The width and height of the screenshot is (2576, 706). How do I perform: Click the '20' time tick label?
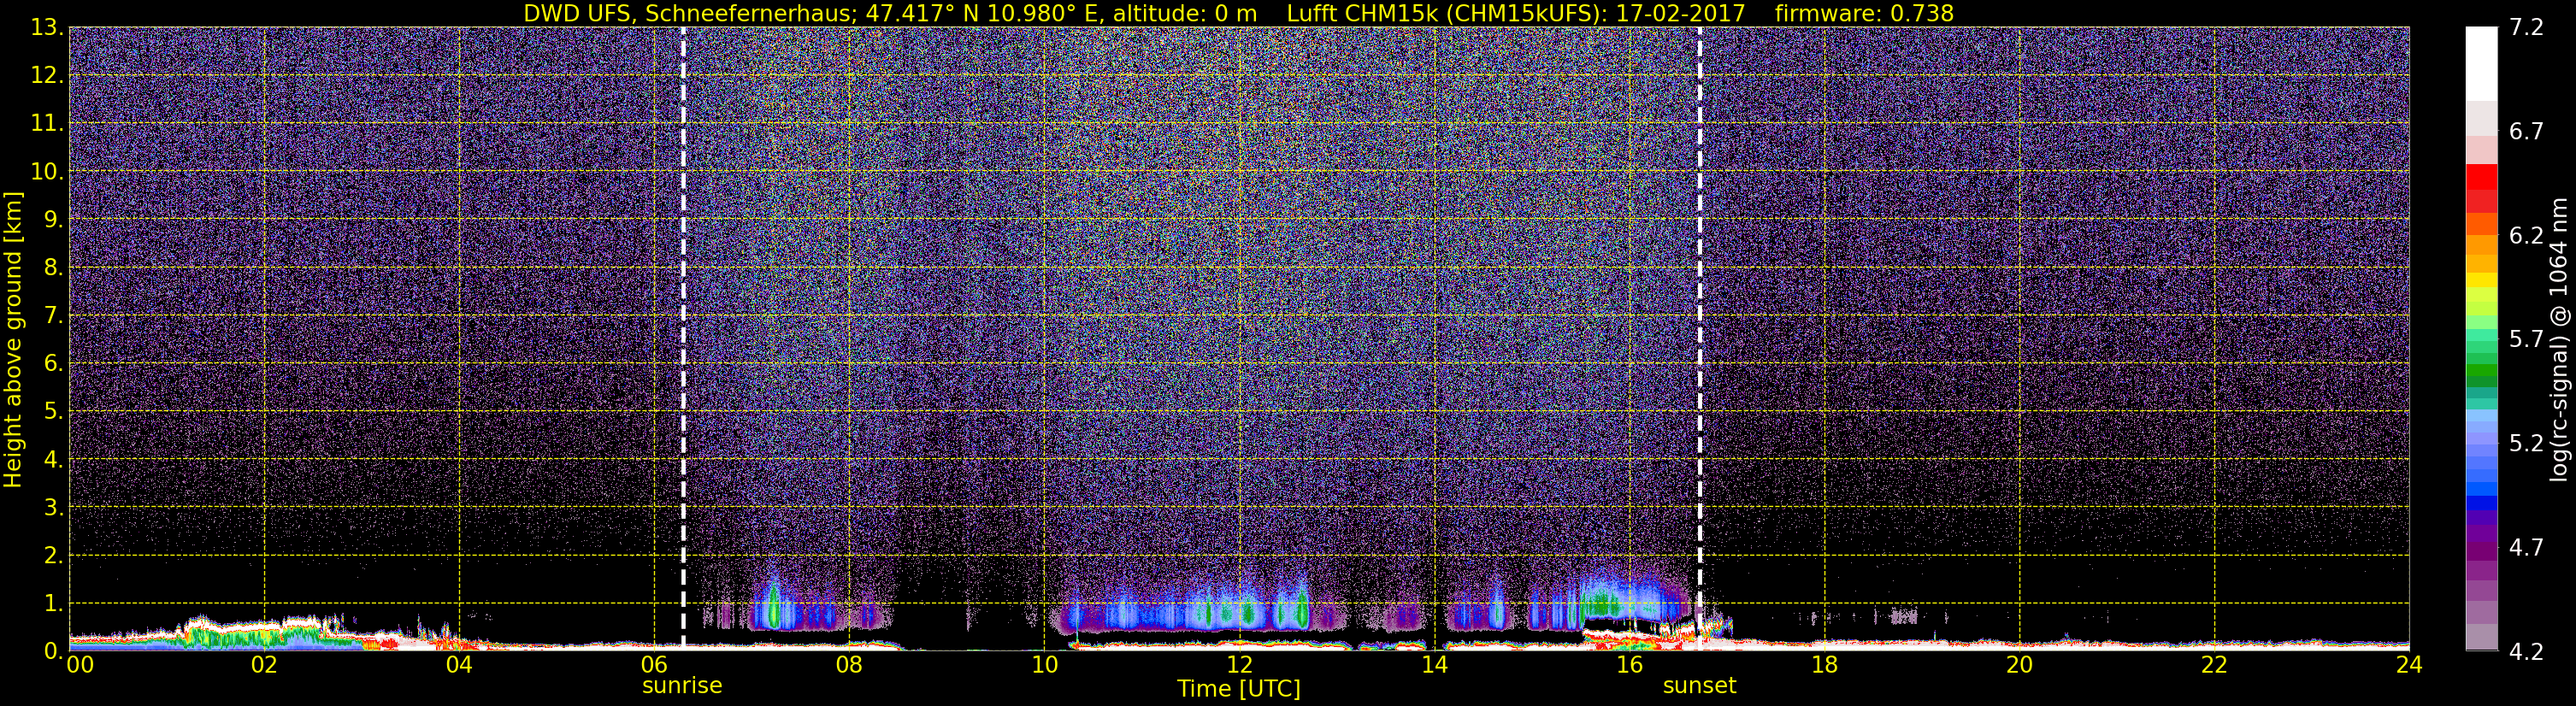point(2019,665)
